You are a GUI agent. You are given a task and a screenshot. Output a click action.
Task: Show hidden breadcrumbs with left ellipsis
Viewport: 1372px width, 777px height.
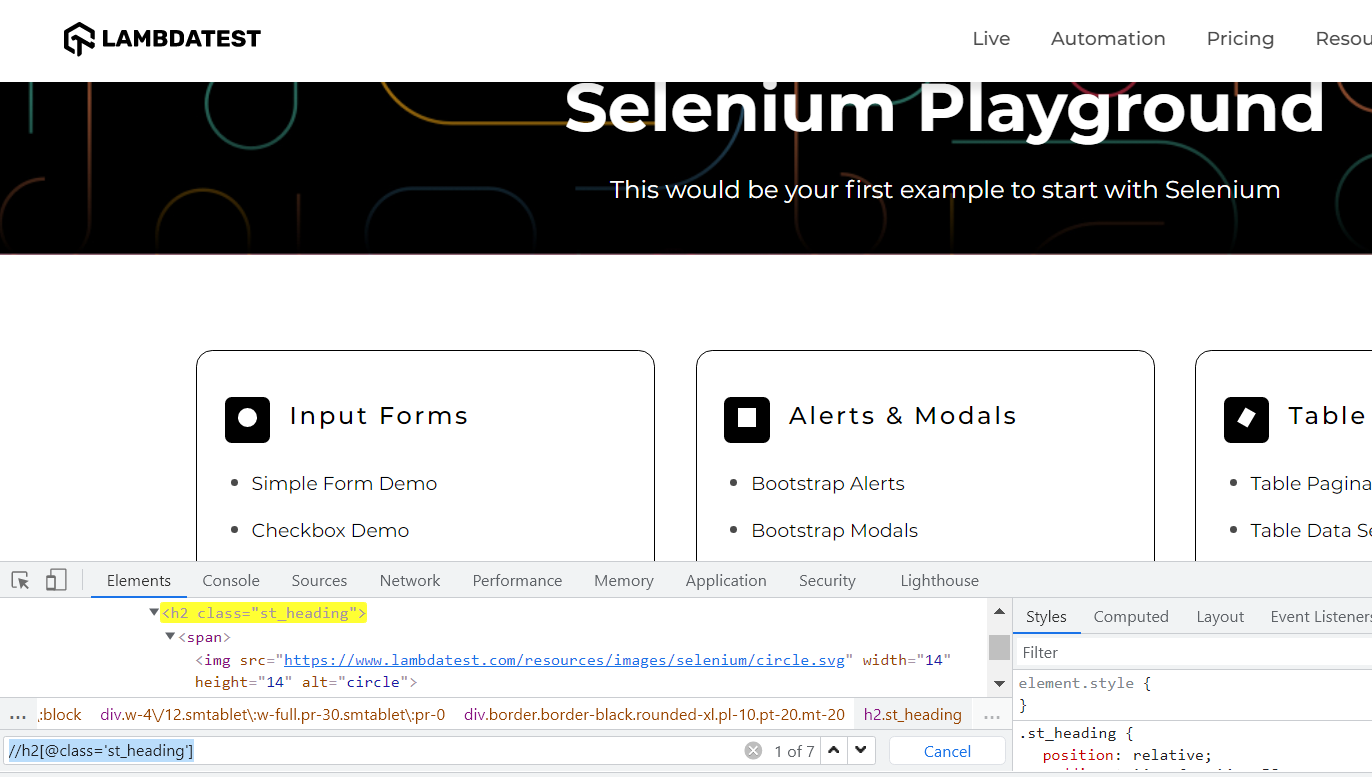18,715
